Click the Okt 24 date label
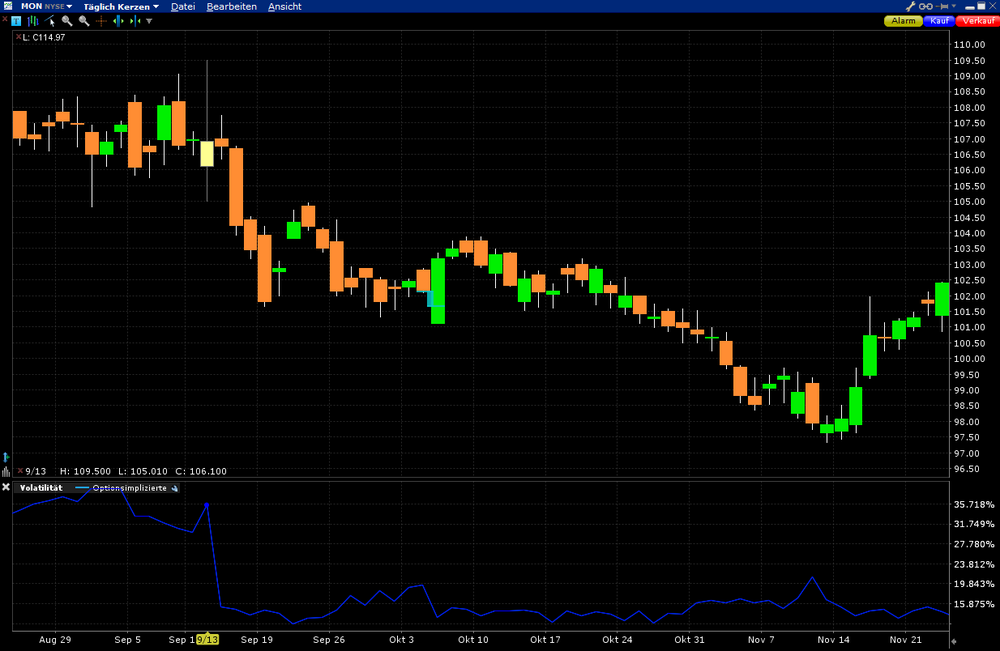The image size is (1000, 651). (617, 640)
